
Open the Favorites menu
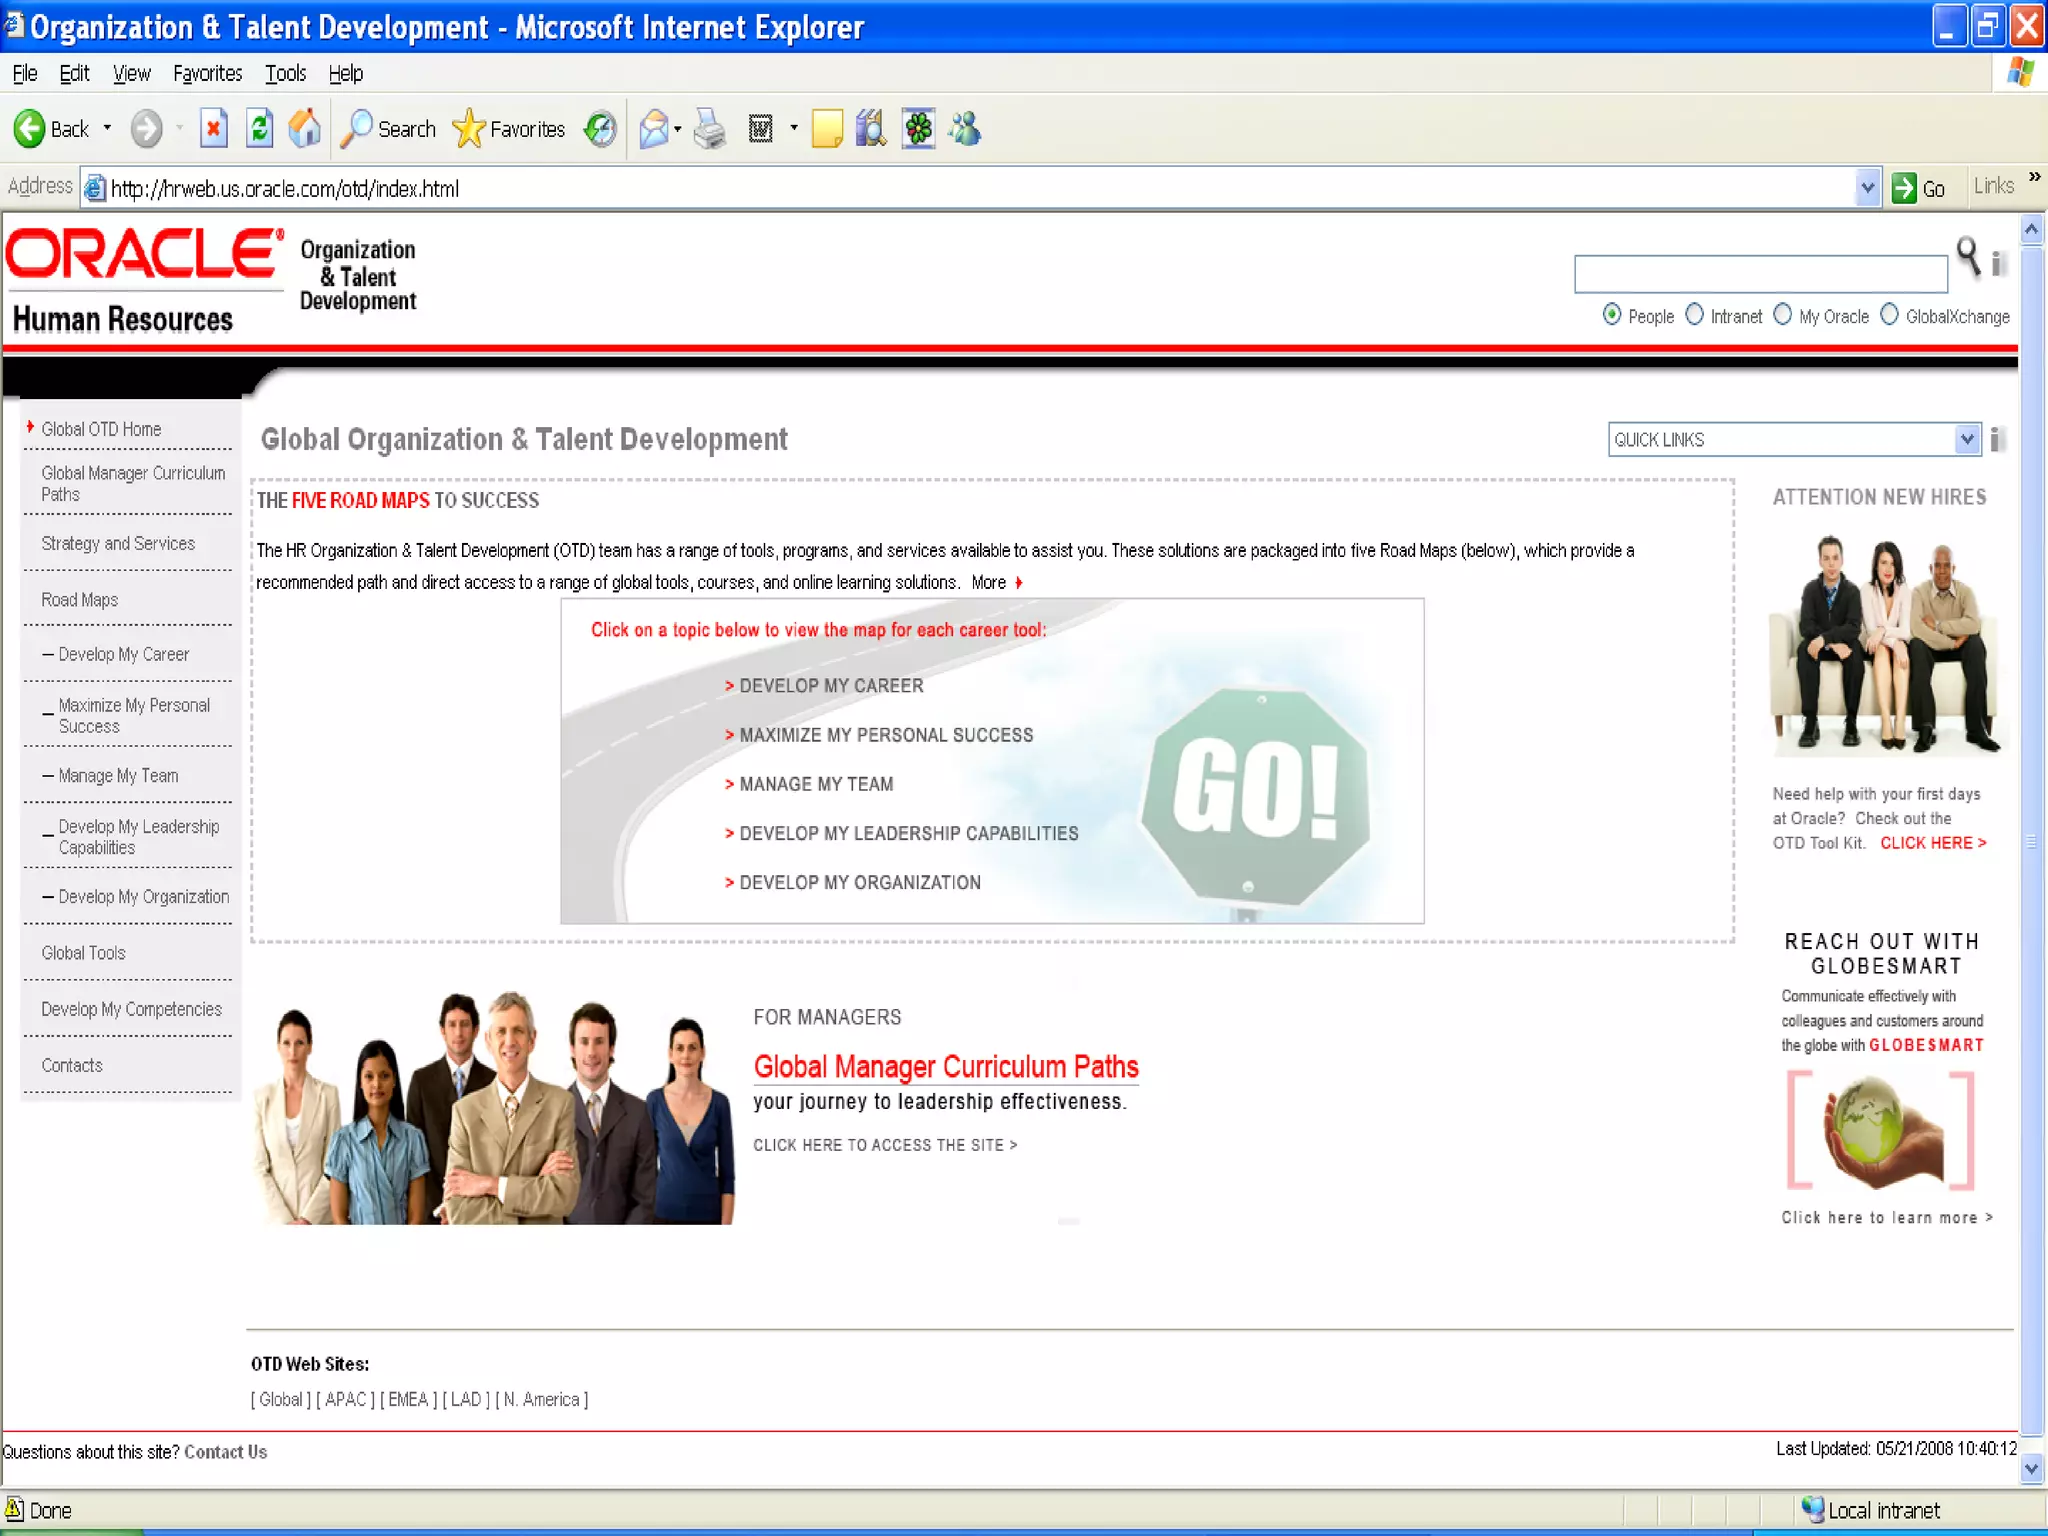(x=207, y=73)
